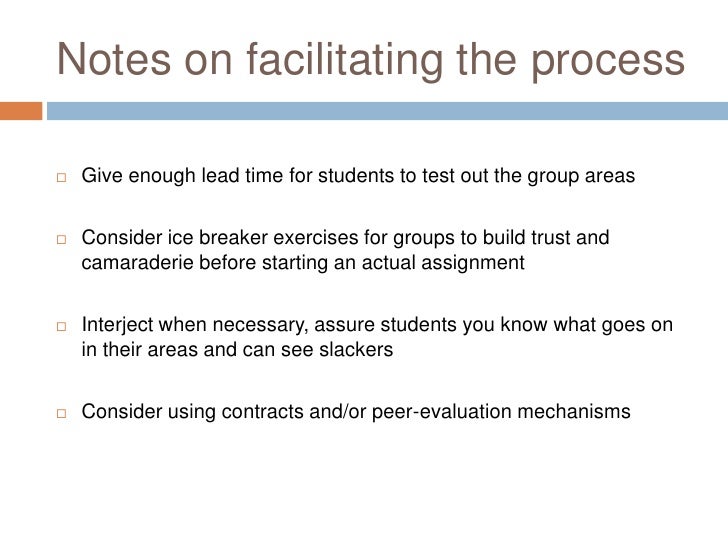728x546 pixels.
Task: Click the square bullet beside "Consider ice breaker exercises"
Action: 62,238
